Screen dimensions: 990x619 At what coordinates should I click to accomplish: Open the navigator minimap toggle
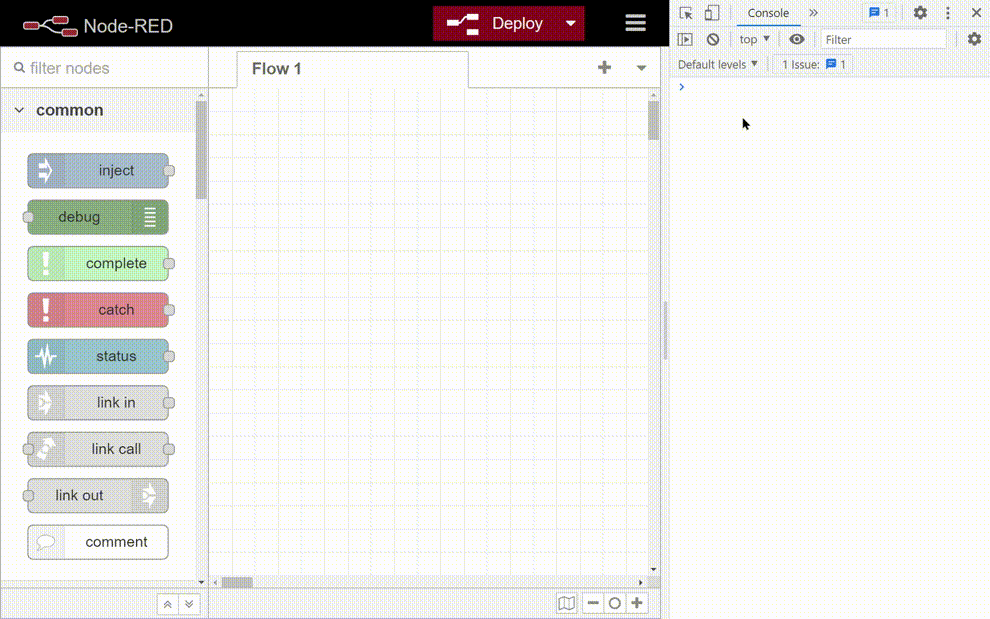click(567, 603)
